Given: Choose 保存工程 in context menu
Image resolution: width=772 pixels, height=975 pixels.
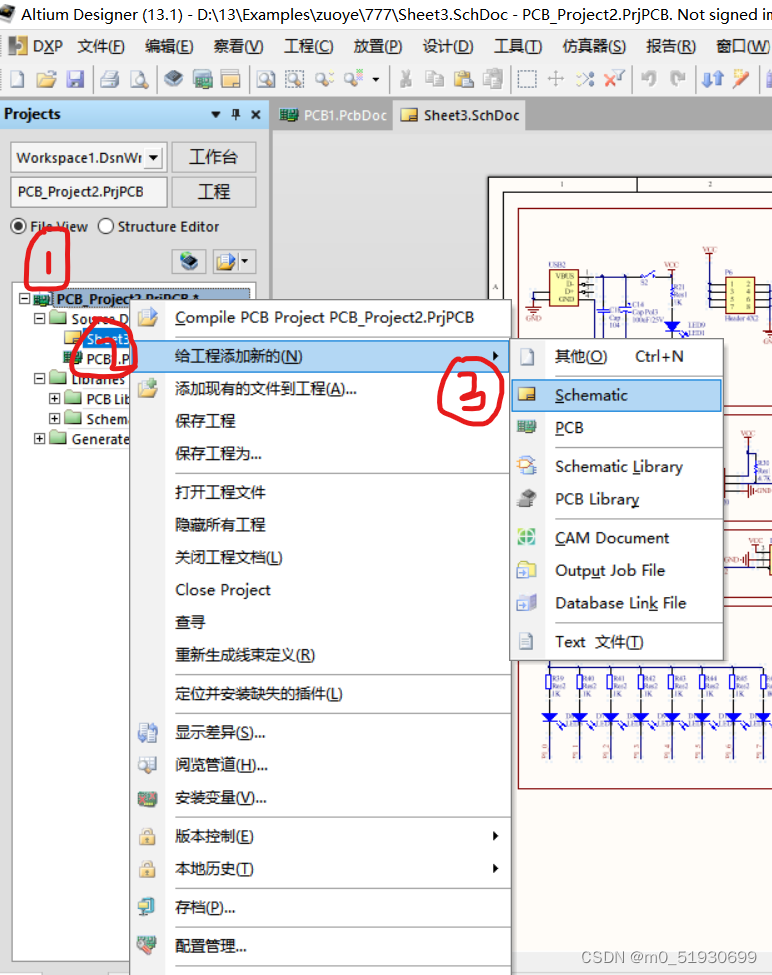Looking at the screenshot, I should [x=321, y=422].
